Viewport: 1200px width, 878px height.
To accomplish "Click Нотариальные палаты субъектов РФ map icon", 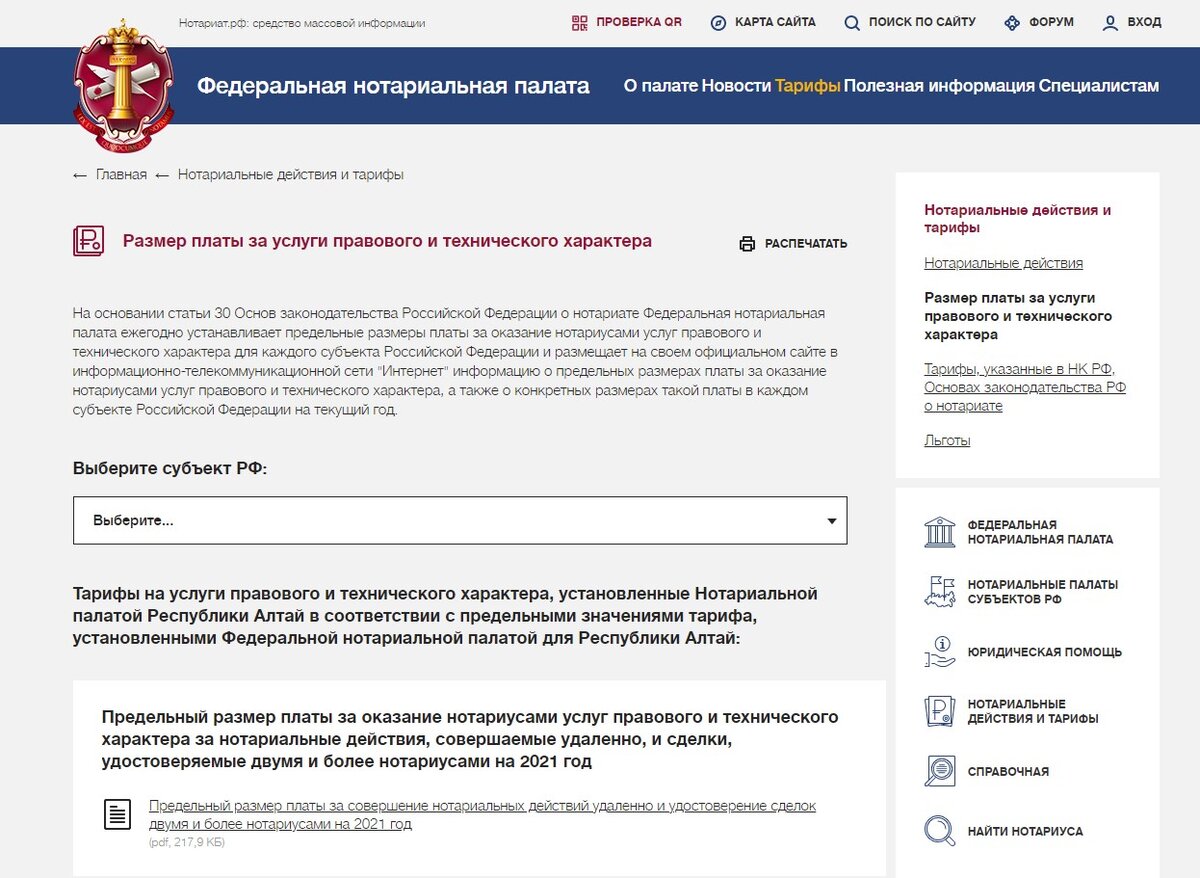I will [x=940, y=592].
